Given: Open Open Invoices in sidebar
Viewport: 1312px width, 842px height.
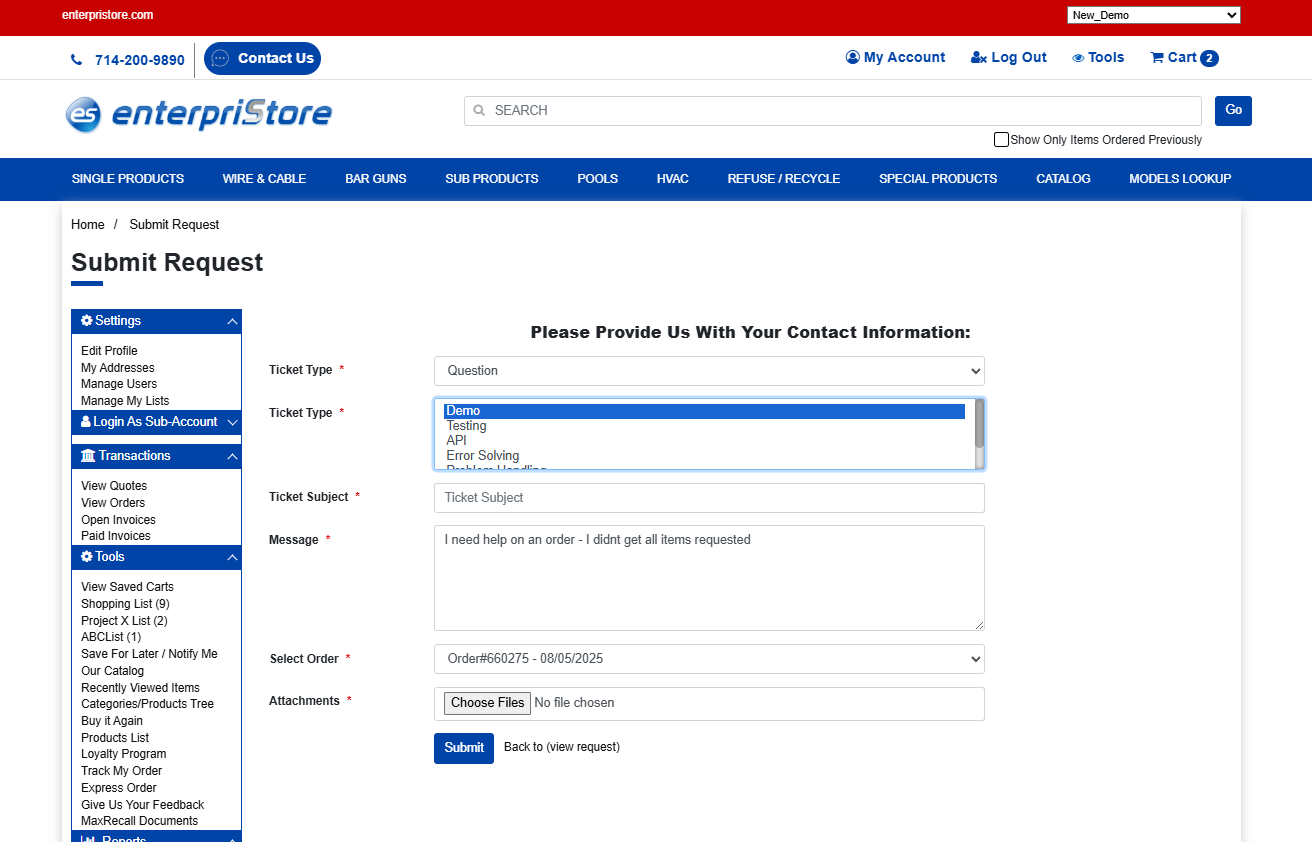Looking at the screenshot, I should click(x=118, y=520).
